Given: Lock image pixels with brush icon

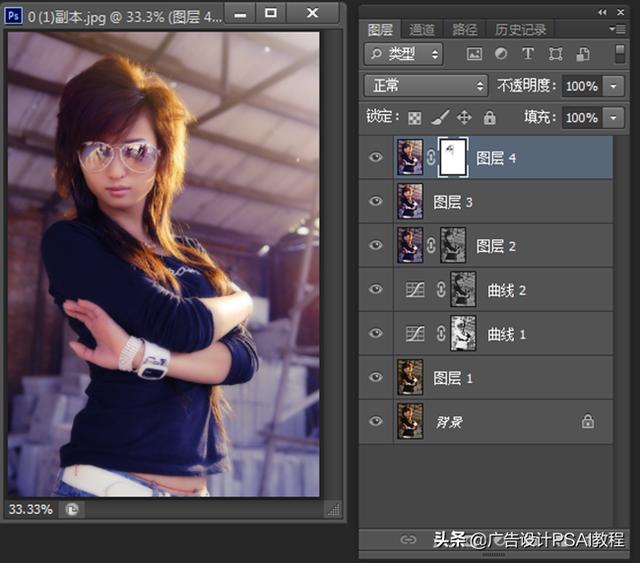Looking at the screenshot, I should pos(439,118).
